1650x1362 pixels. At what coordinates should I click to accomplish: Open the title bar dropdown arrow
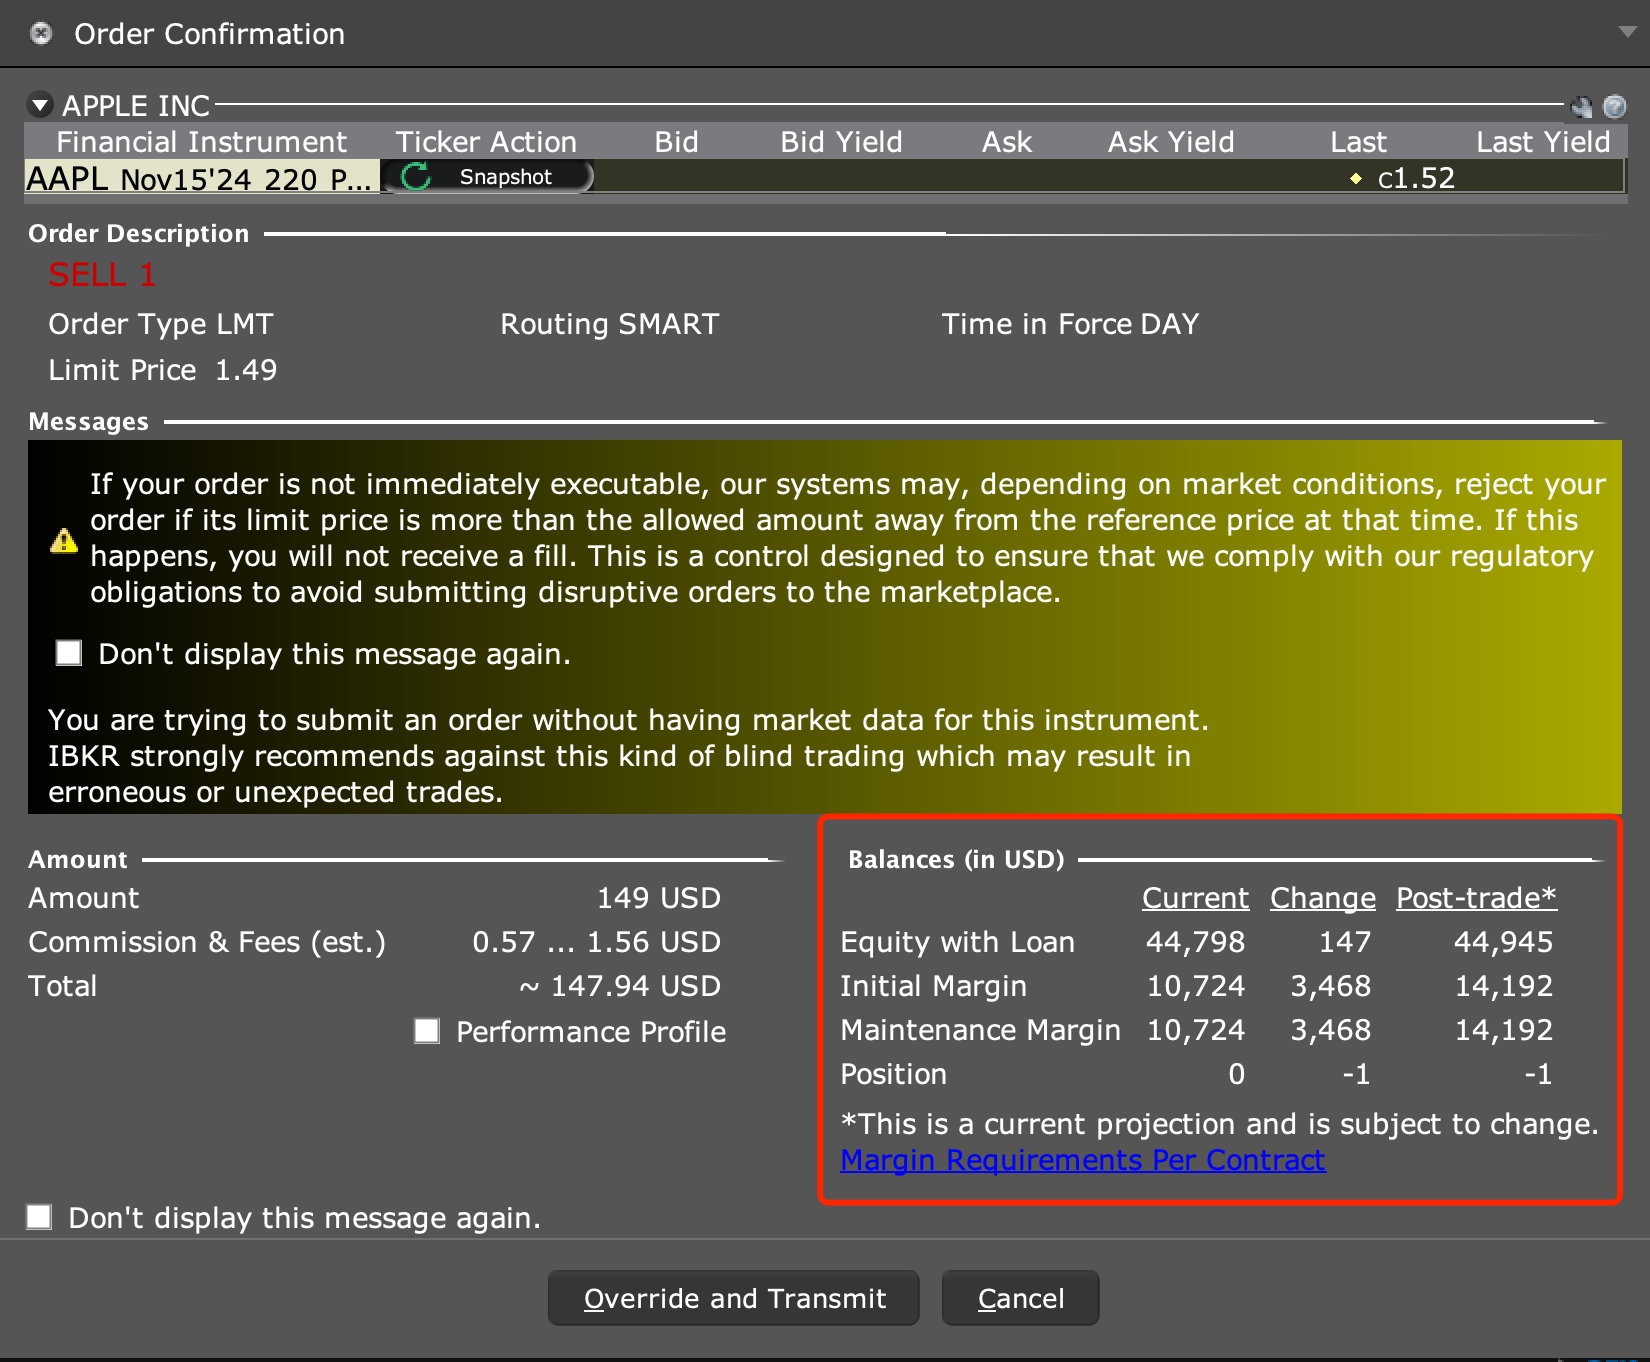1628,32
